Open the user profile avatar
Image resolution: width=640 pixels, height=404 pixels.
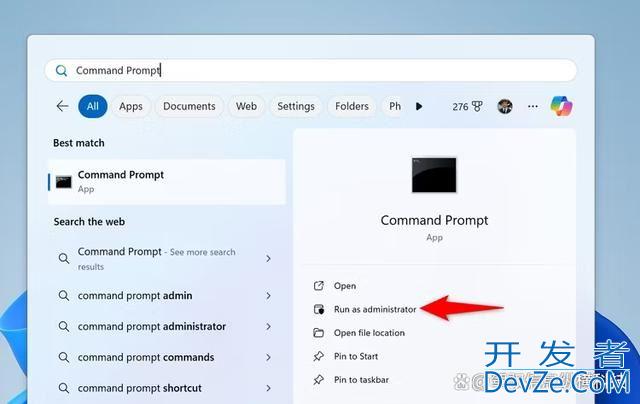click(505, 107)
